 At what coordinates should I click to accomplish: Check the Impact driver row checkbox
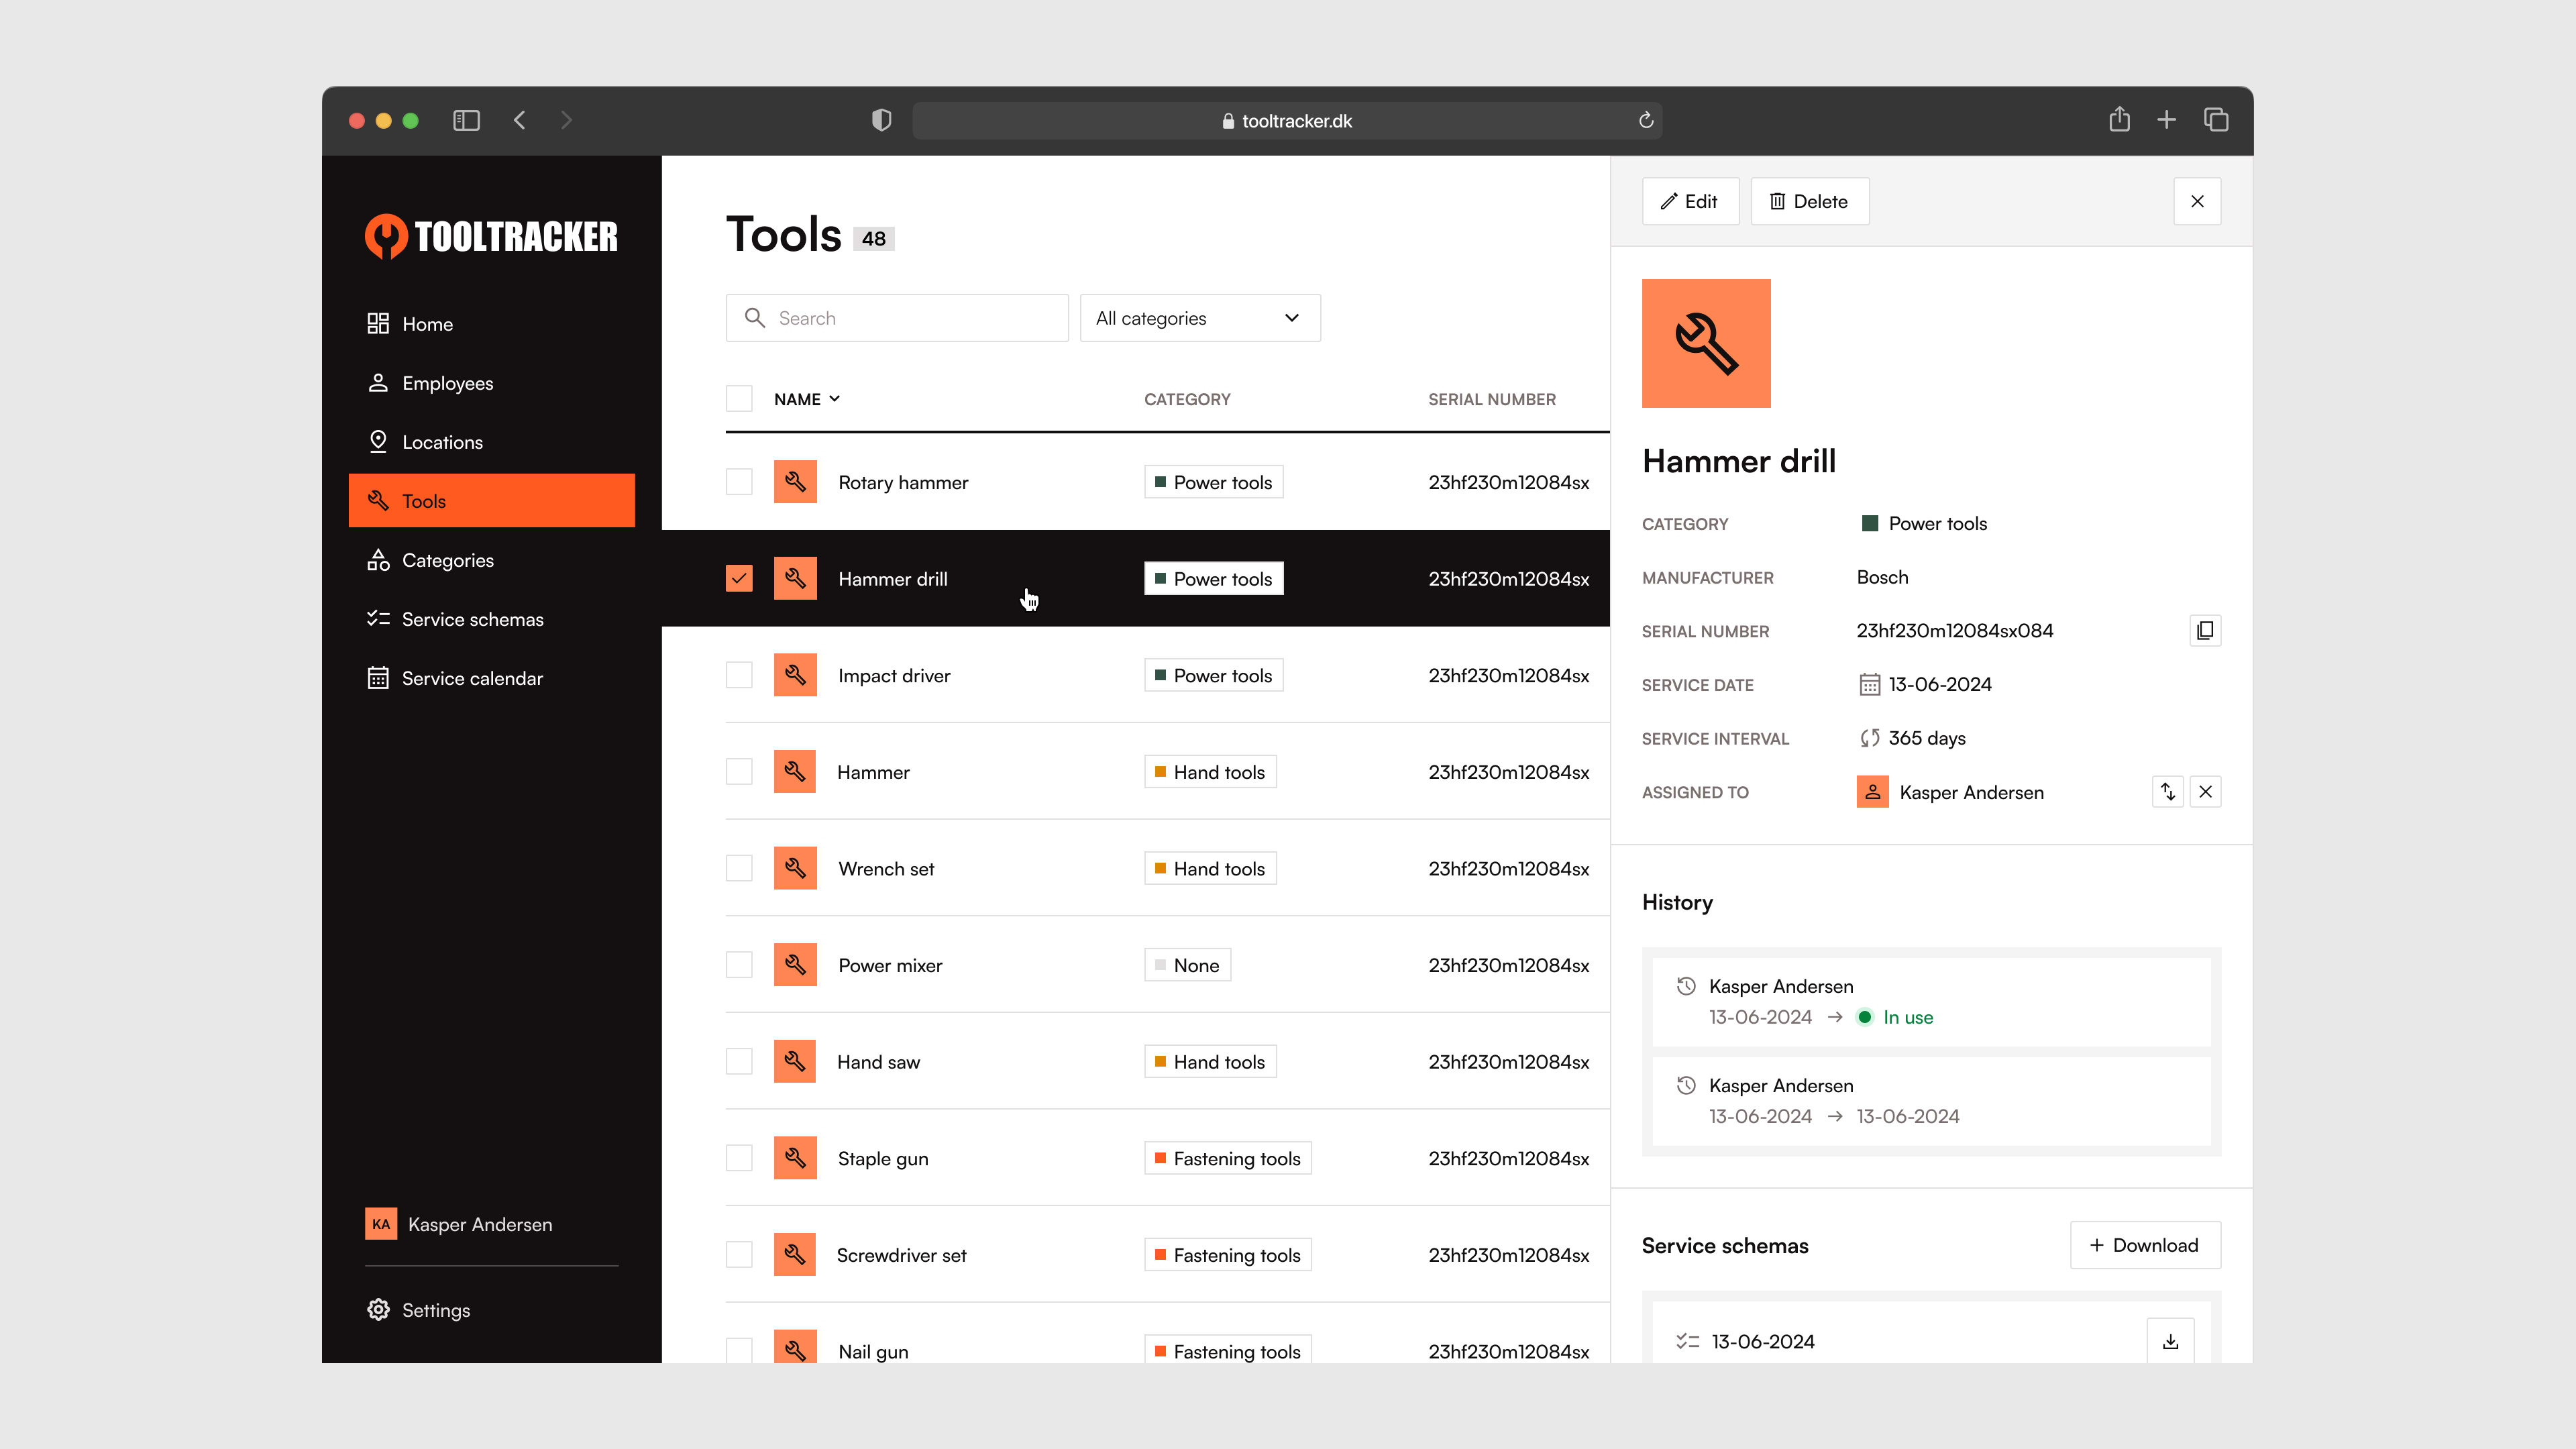(x=739, y=675)
